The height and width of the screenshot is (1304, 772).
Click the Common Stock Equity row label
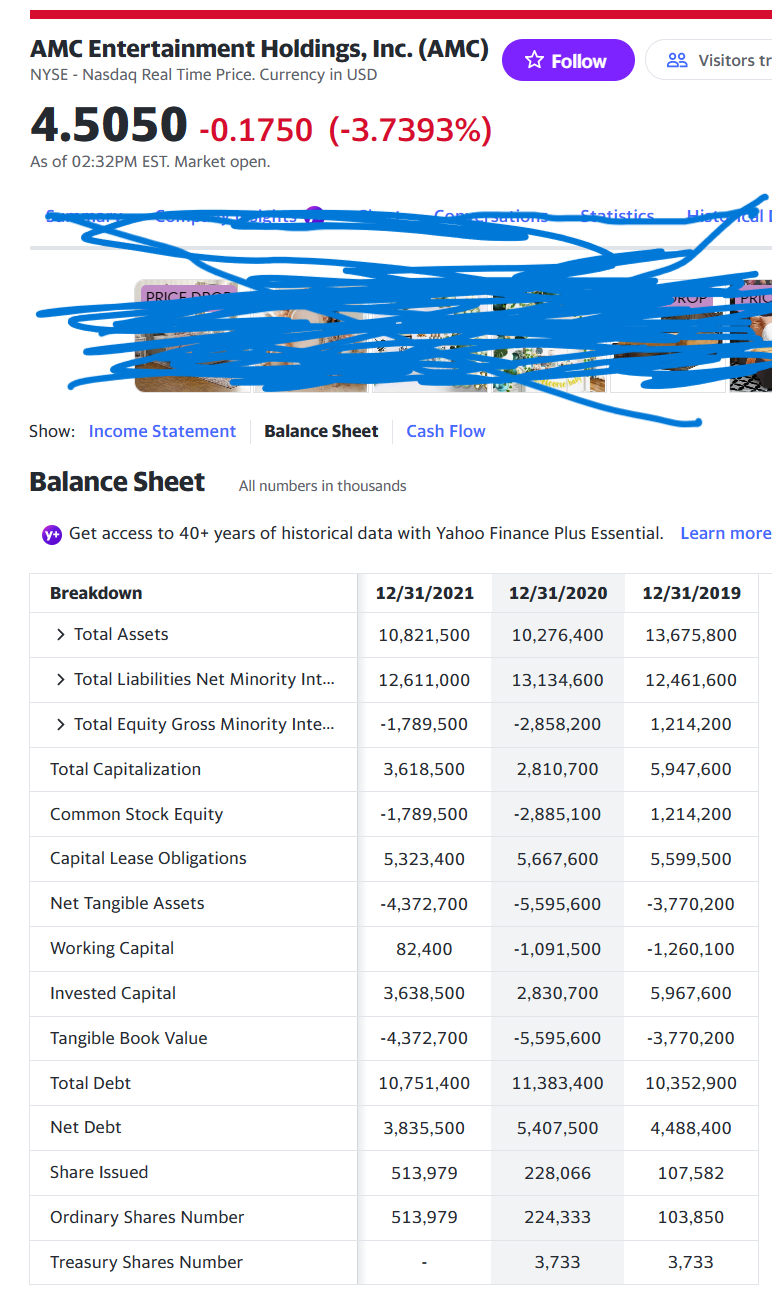click(136, 814)
